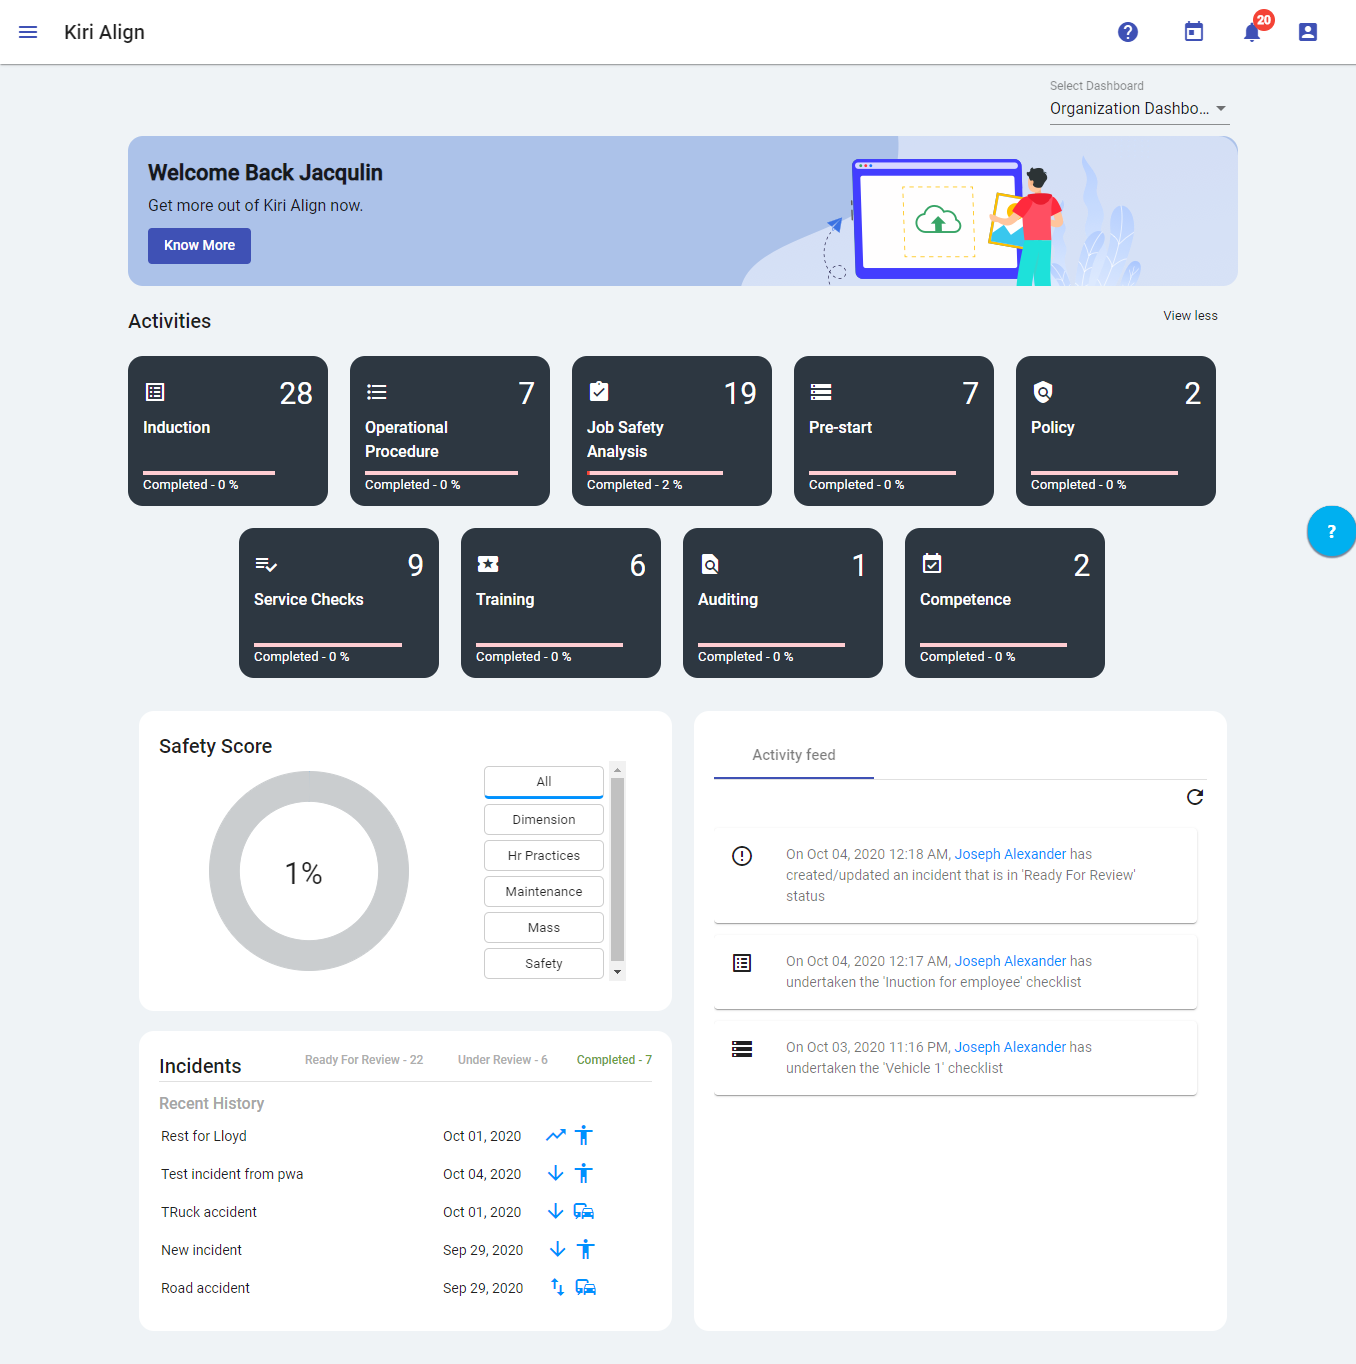The width and height of the screenshot is (1356, 1364).
Task: Open the New incident row
Action: 201,1250
